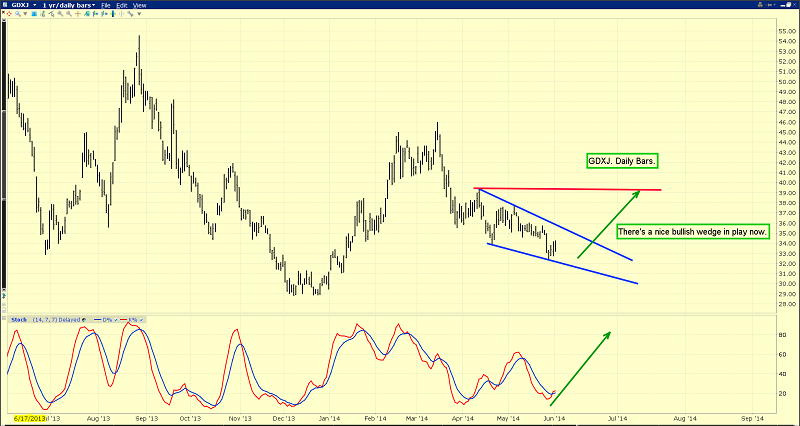Click the 55.00 price axis label
Image resolution: width=800 pixels, height=426 pixels.
(x=786, y=31)
